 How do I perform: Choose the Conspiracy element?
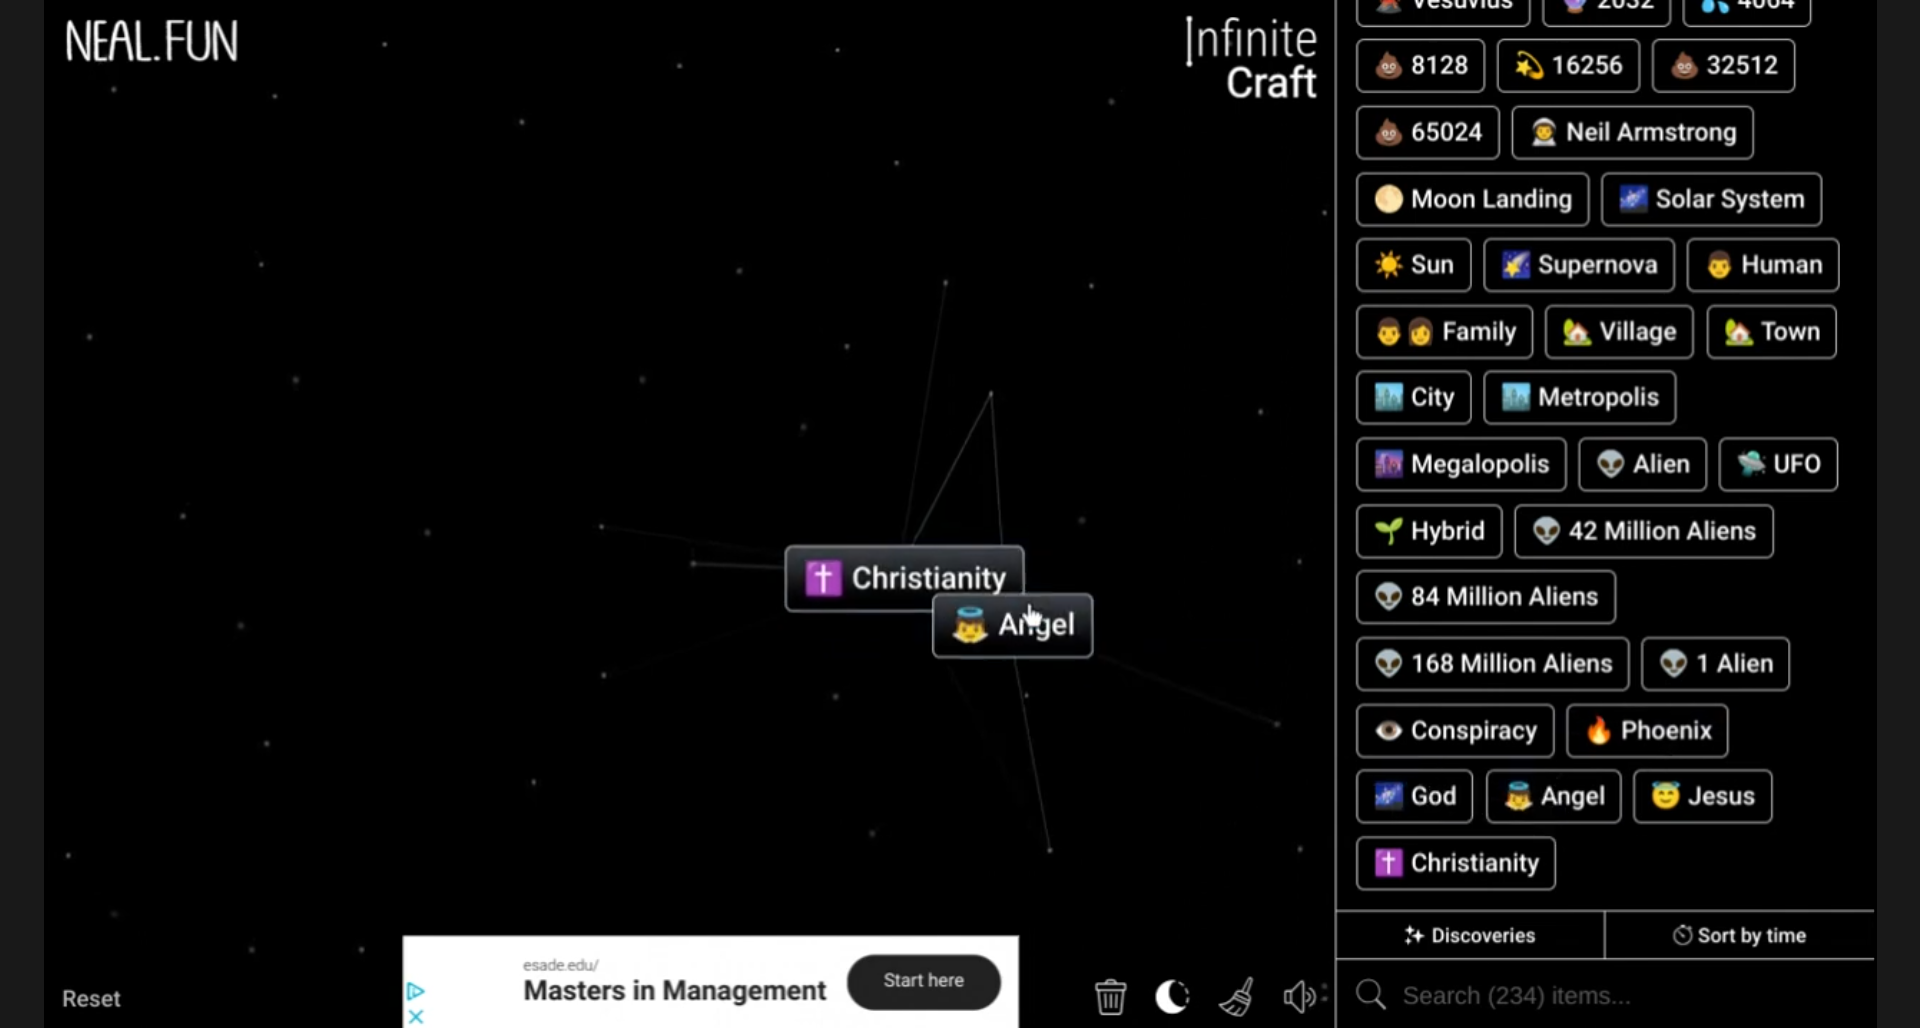click(1455, 731)
